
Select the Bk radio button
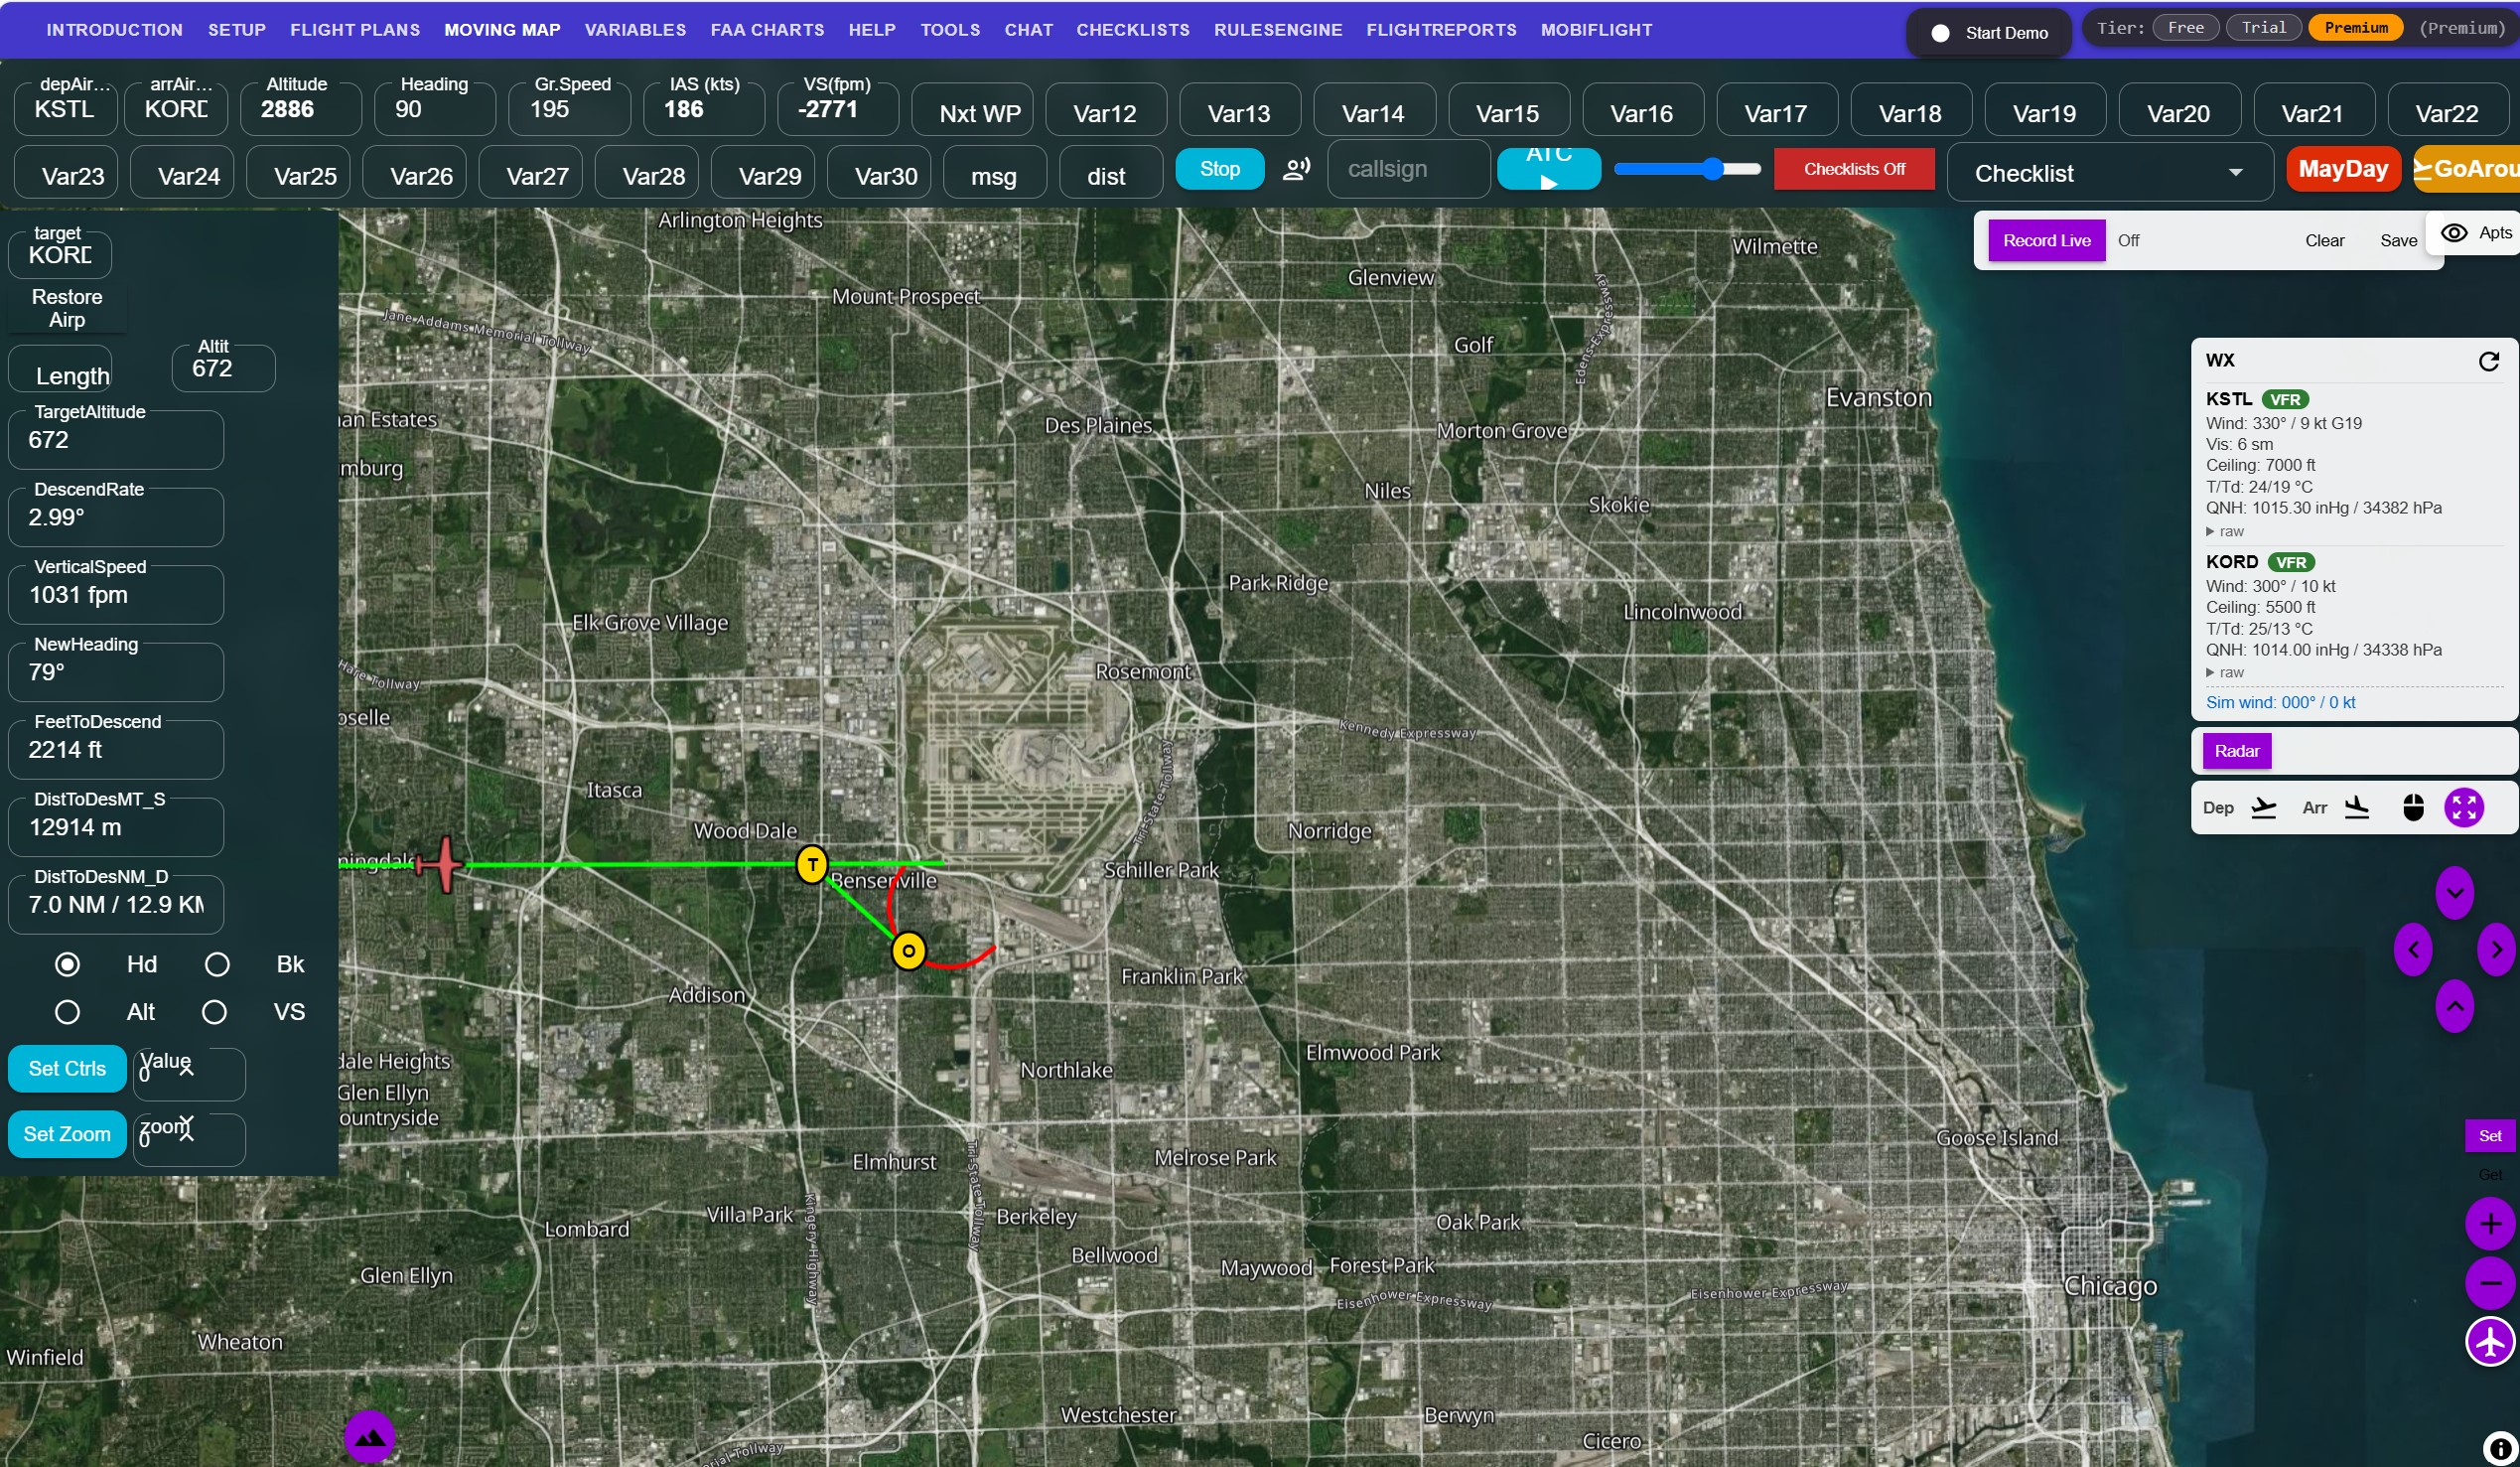(x=217, y=965)
